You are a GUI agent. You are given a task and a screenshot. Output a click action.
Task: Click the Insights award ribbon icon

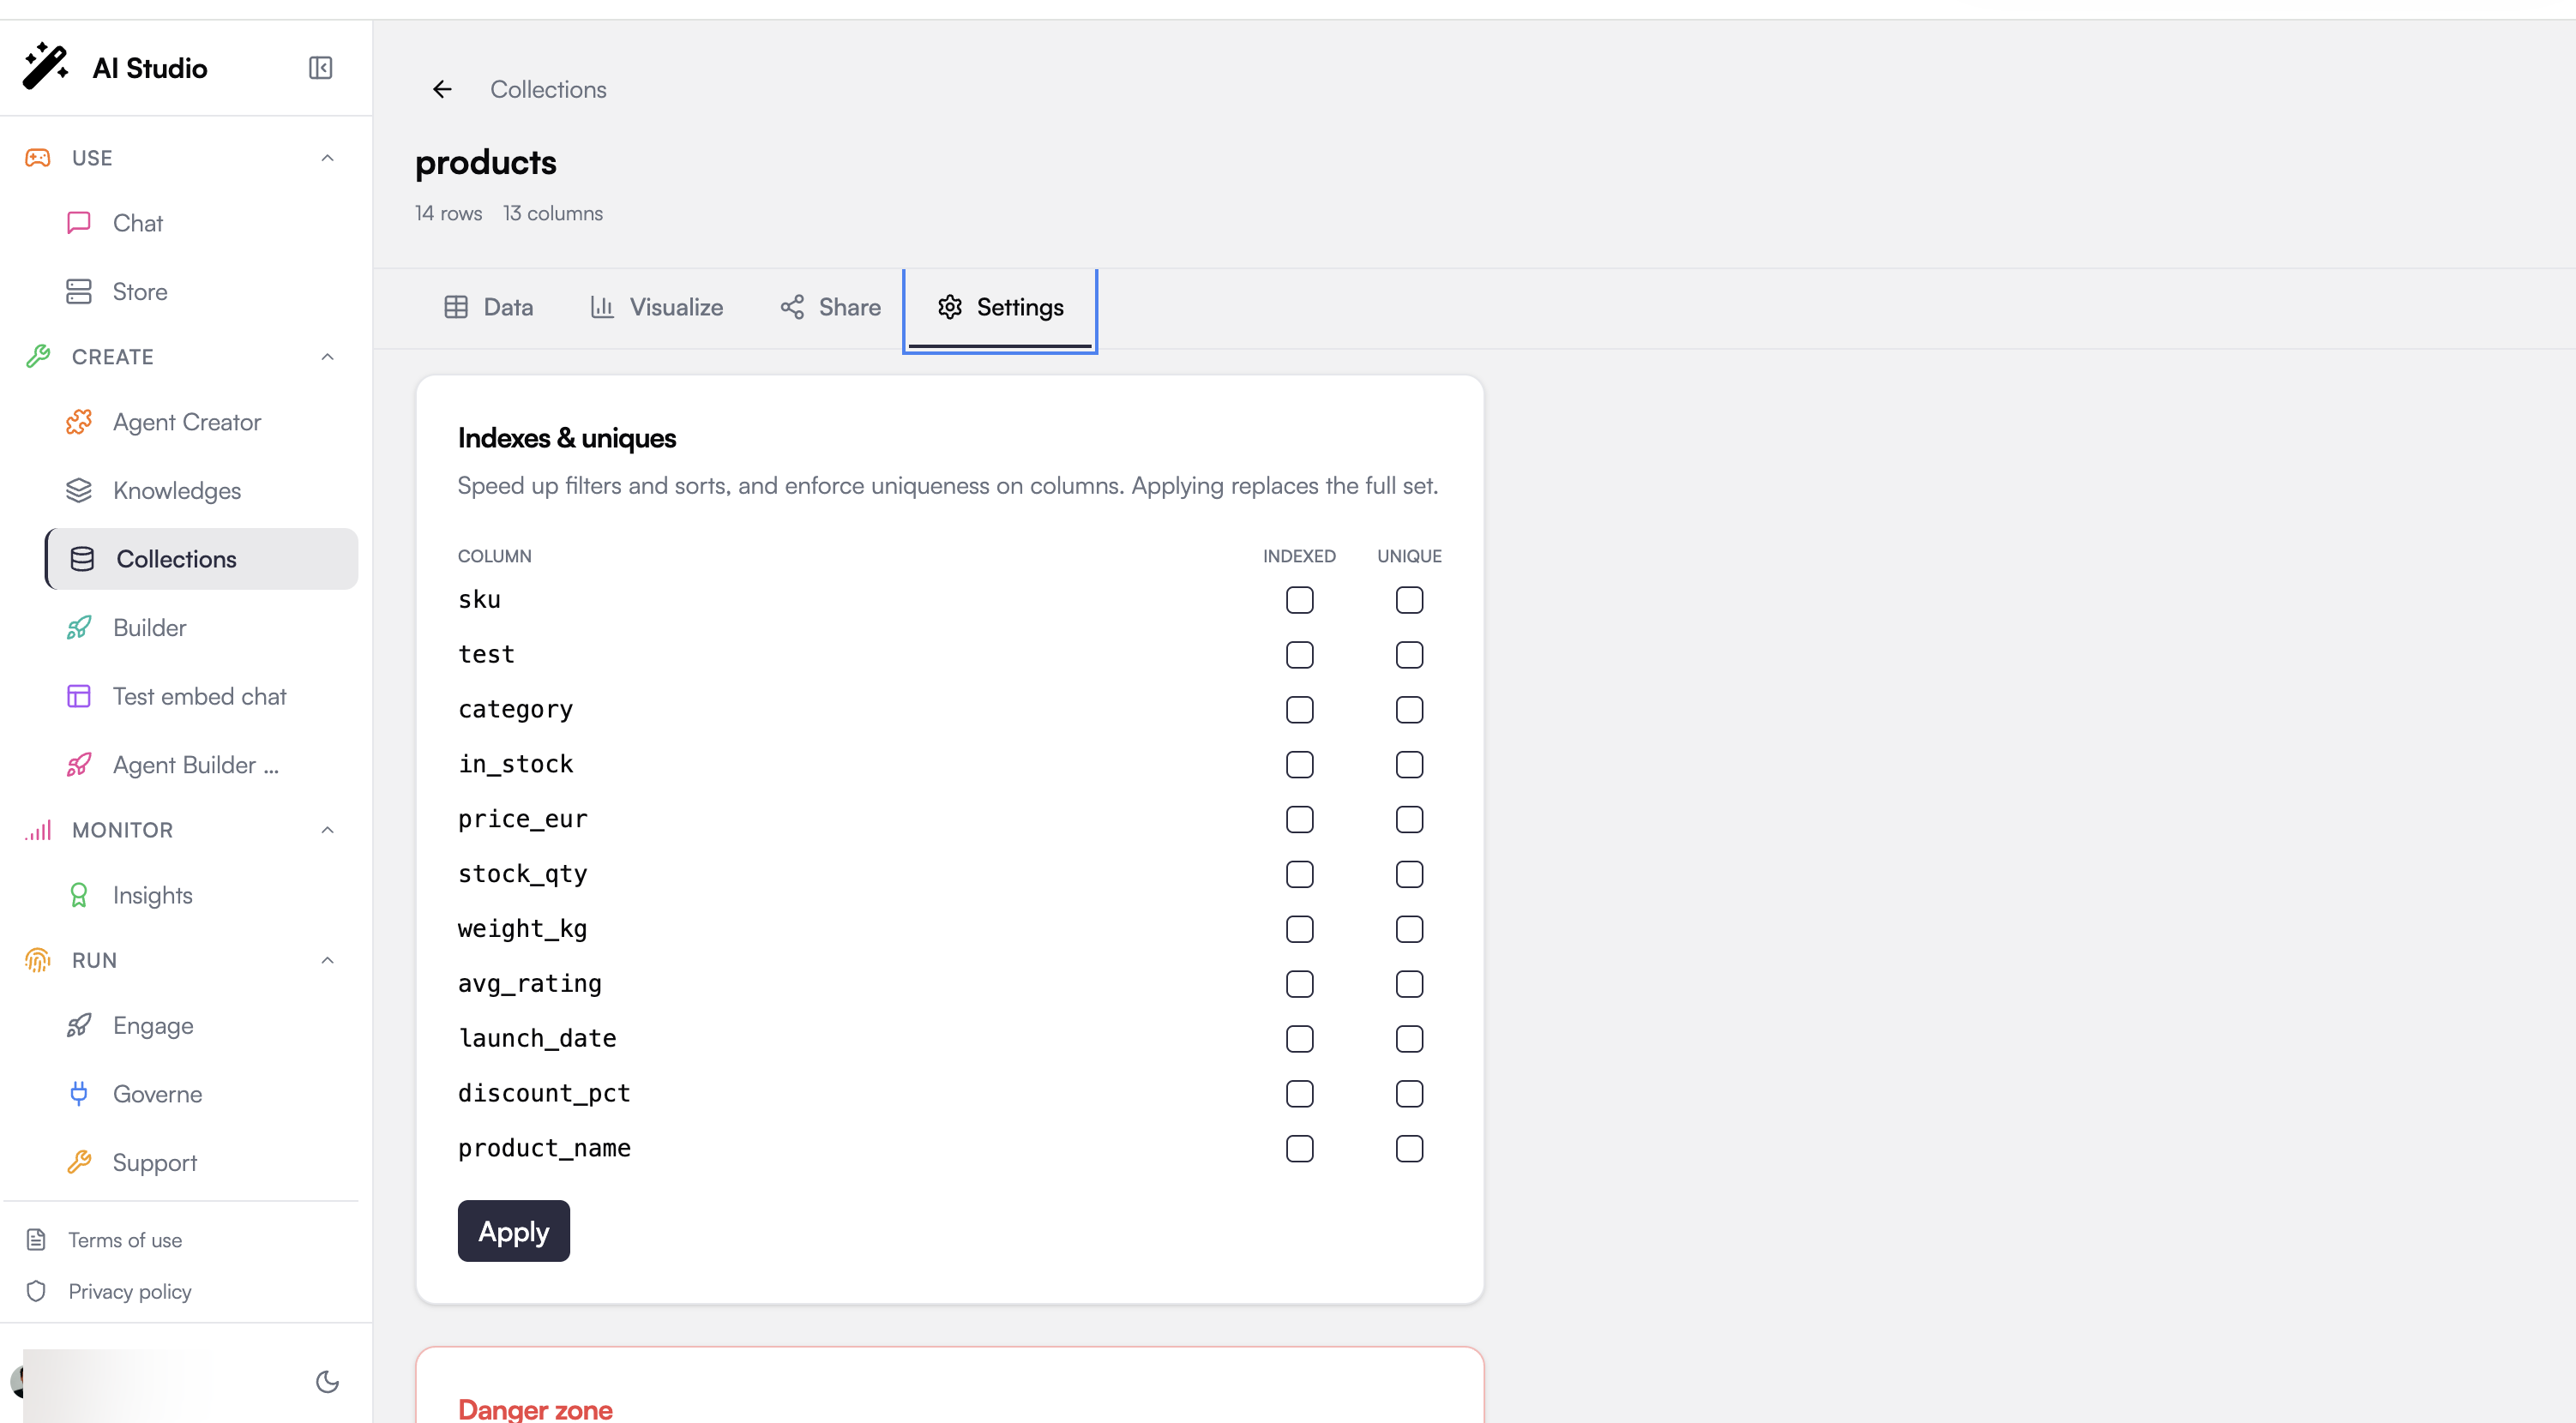coord(79,894)
